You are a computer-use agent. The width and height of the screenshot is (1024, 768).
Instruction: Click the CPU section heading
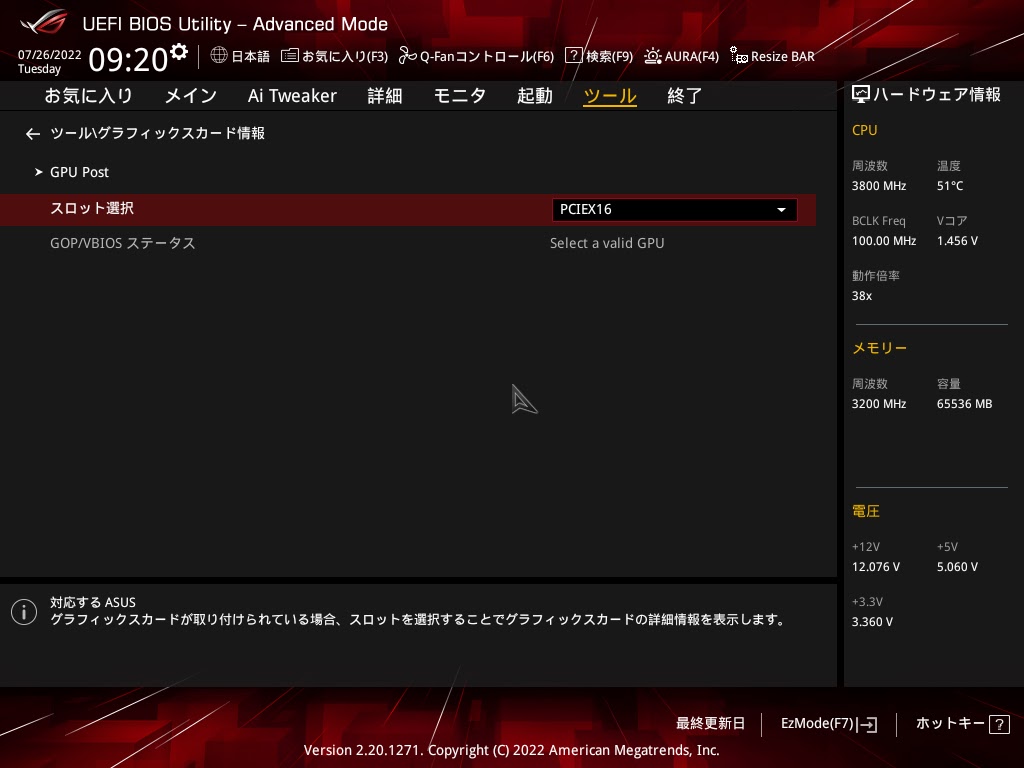click(864, 131)
